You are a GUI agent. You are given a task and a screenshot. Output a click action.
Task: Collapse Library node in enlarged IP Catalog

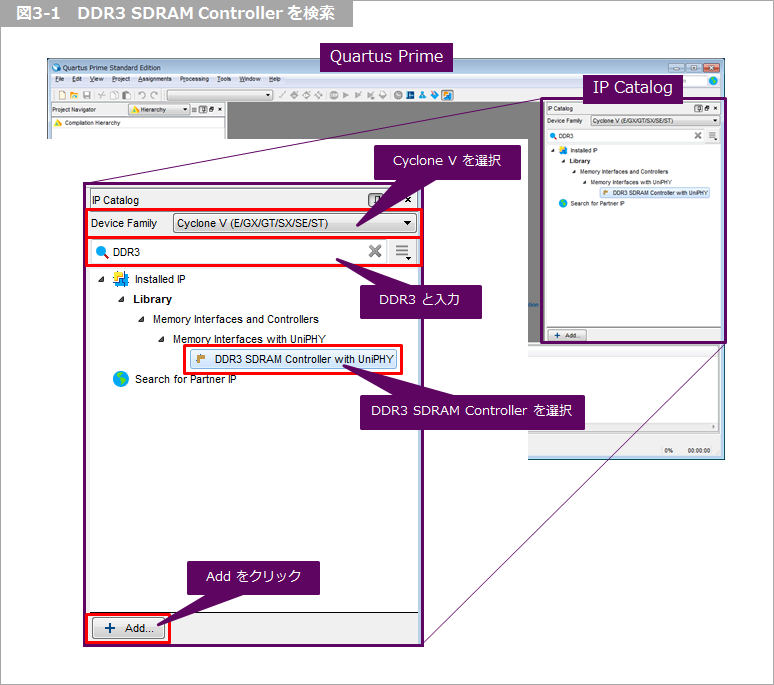coord(121,299)
